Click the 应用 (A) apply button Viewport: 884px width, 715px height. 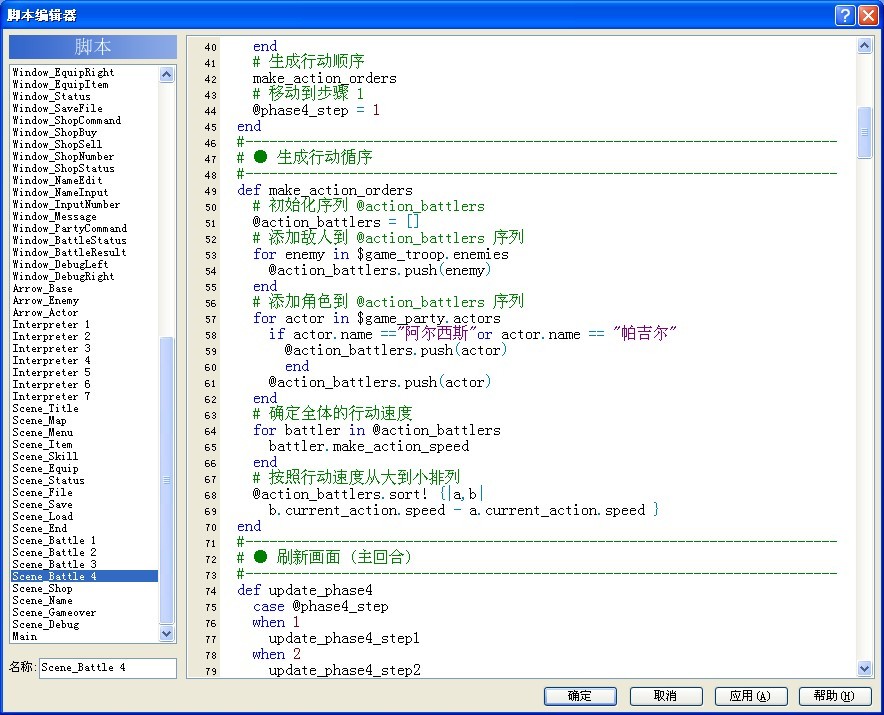pos(750,696)
